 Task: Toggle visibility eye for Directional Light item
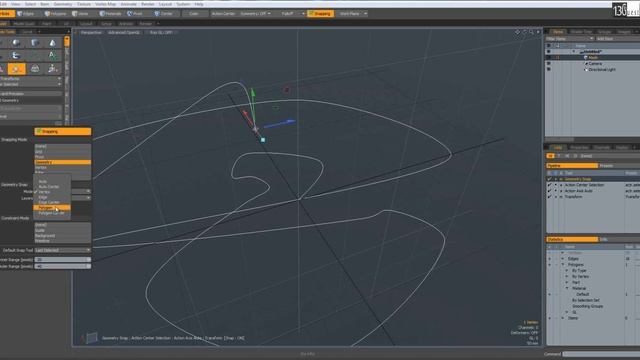coord(549,69)
